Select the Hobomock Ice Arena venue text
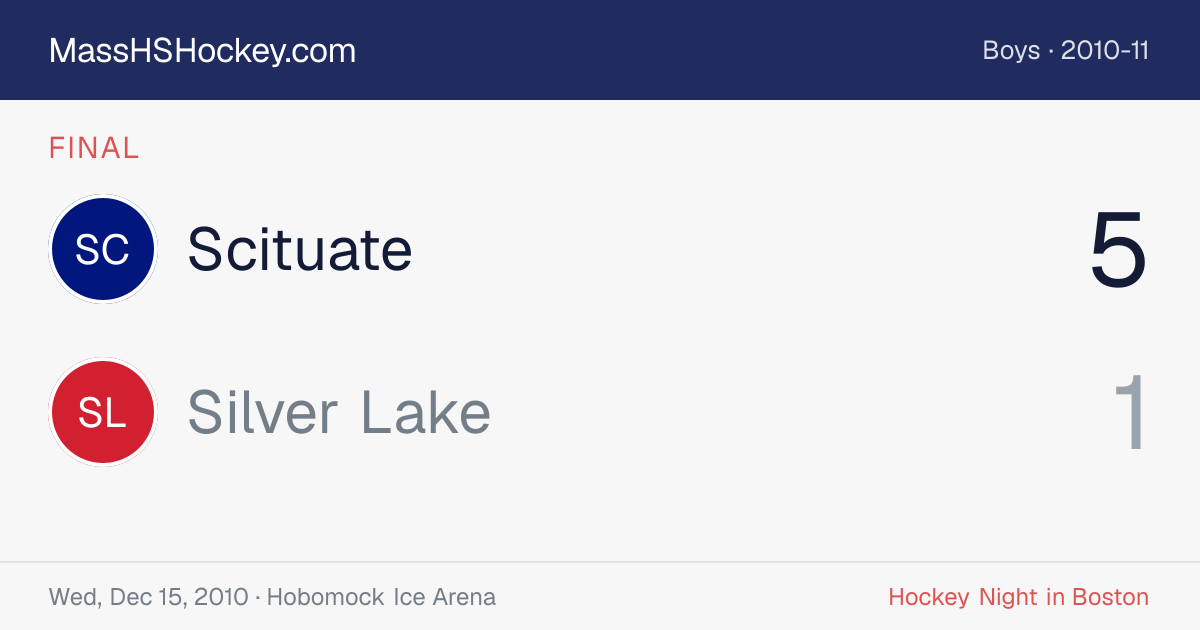Screen dimensions: 1200x630 [x=381, y=597]
